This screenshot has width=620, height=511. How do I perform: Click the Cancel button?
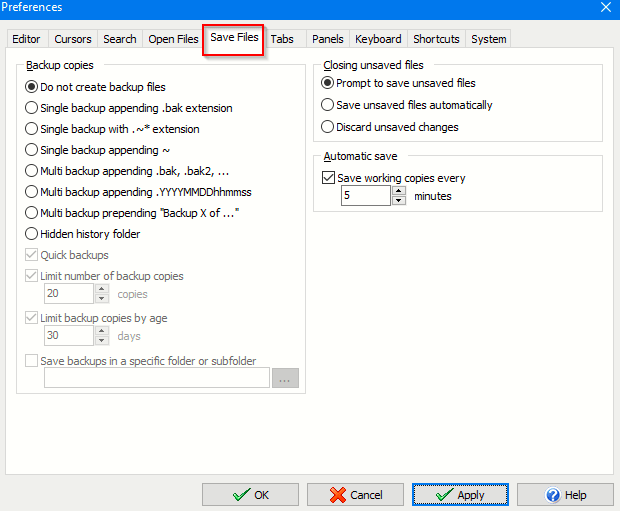pos(355,494)
